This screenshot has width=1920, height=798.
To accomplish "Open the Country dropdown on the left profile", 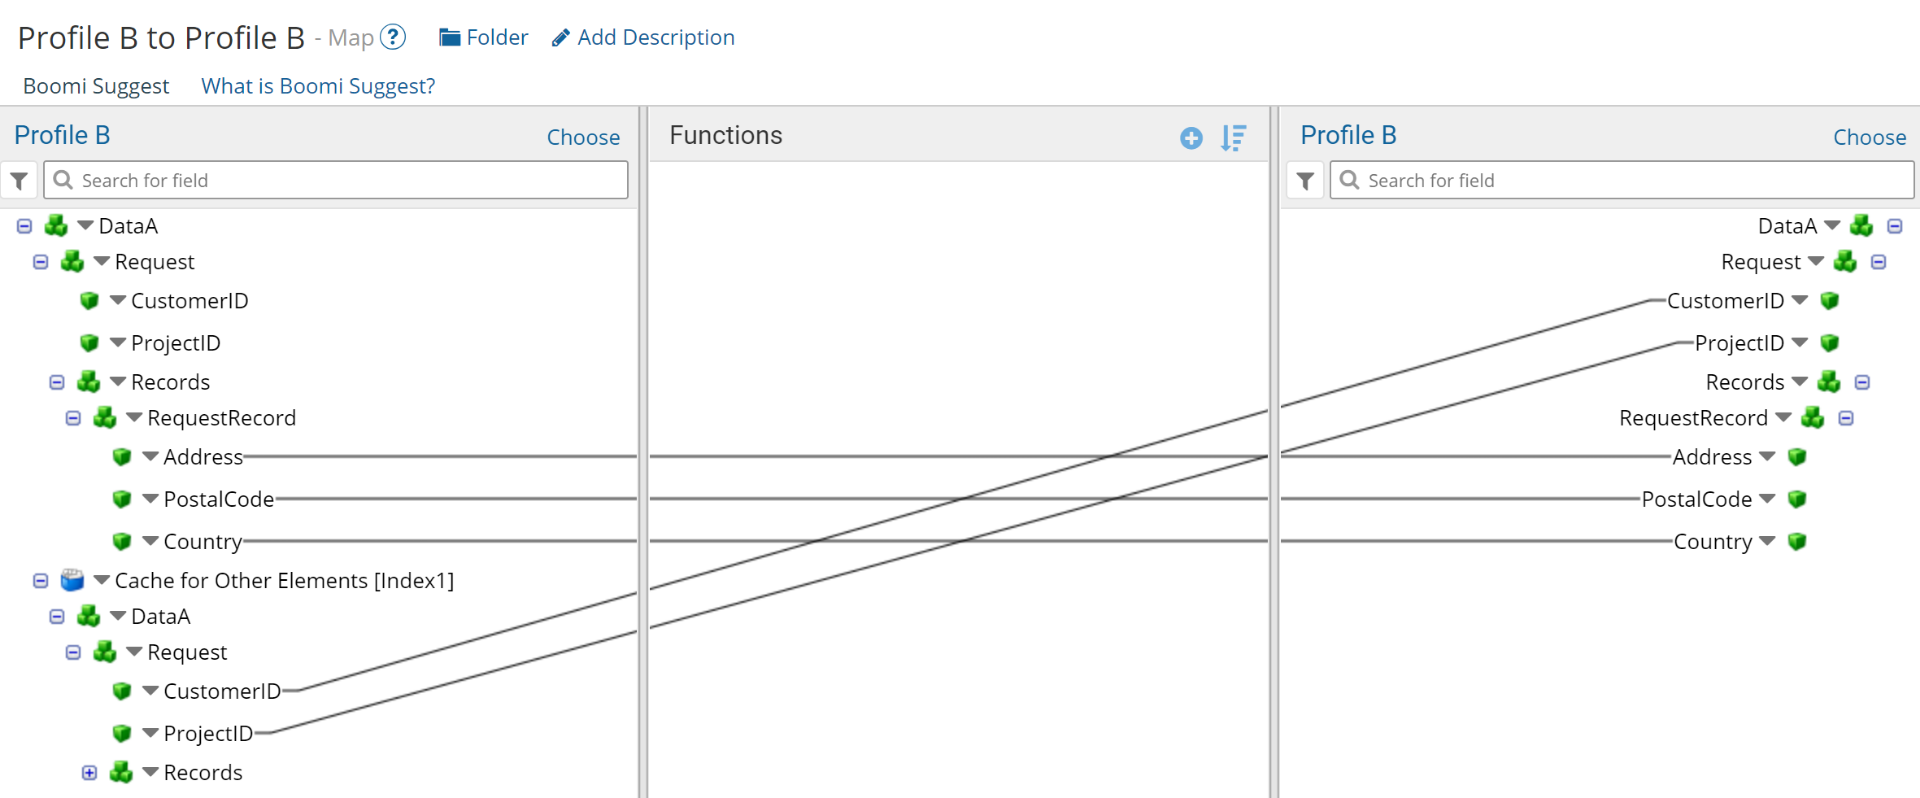I will (x=150, y=541).
